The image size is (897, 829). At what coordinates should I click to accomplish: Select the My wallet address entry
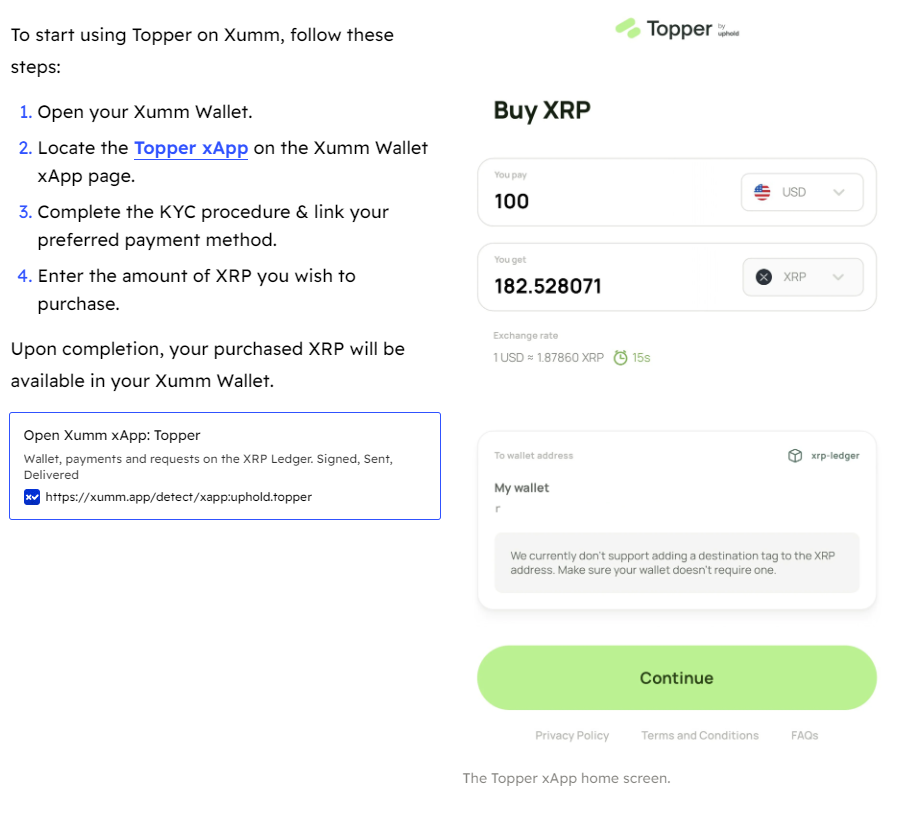pos(522,488)
